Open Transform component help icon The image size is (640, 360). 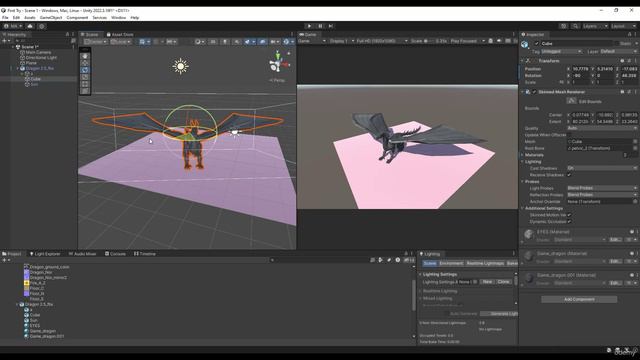click(x=622, y=61)
